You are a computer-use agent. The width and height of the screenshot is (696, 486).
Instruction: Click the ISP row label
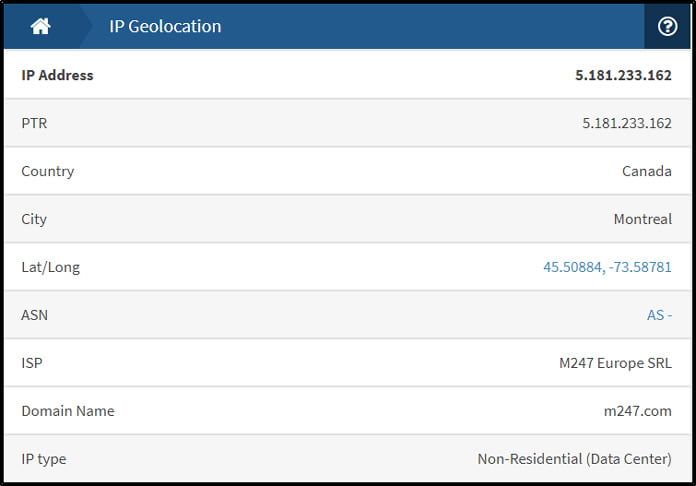(32, 363)
